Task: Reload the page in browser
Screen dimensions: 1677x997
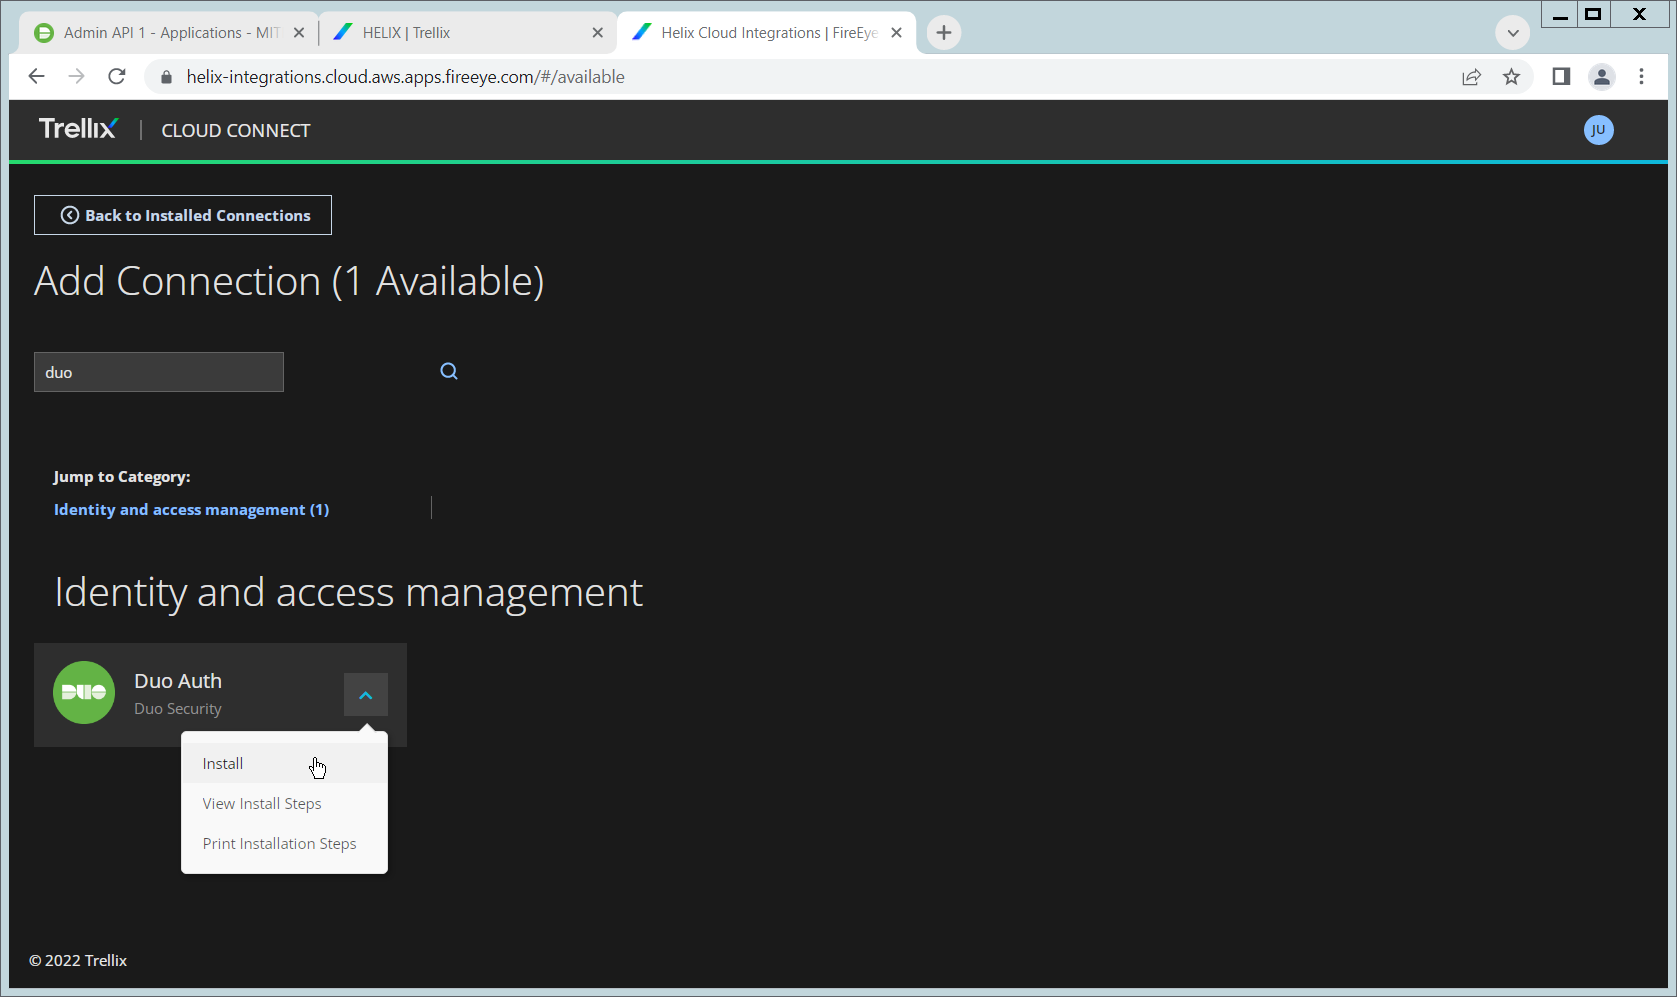Action: coord(117,77)
